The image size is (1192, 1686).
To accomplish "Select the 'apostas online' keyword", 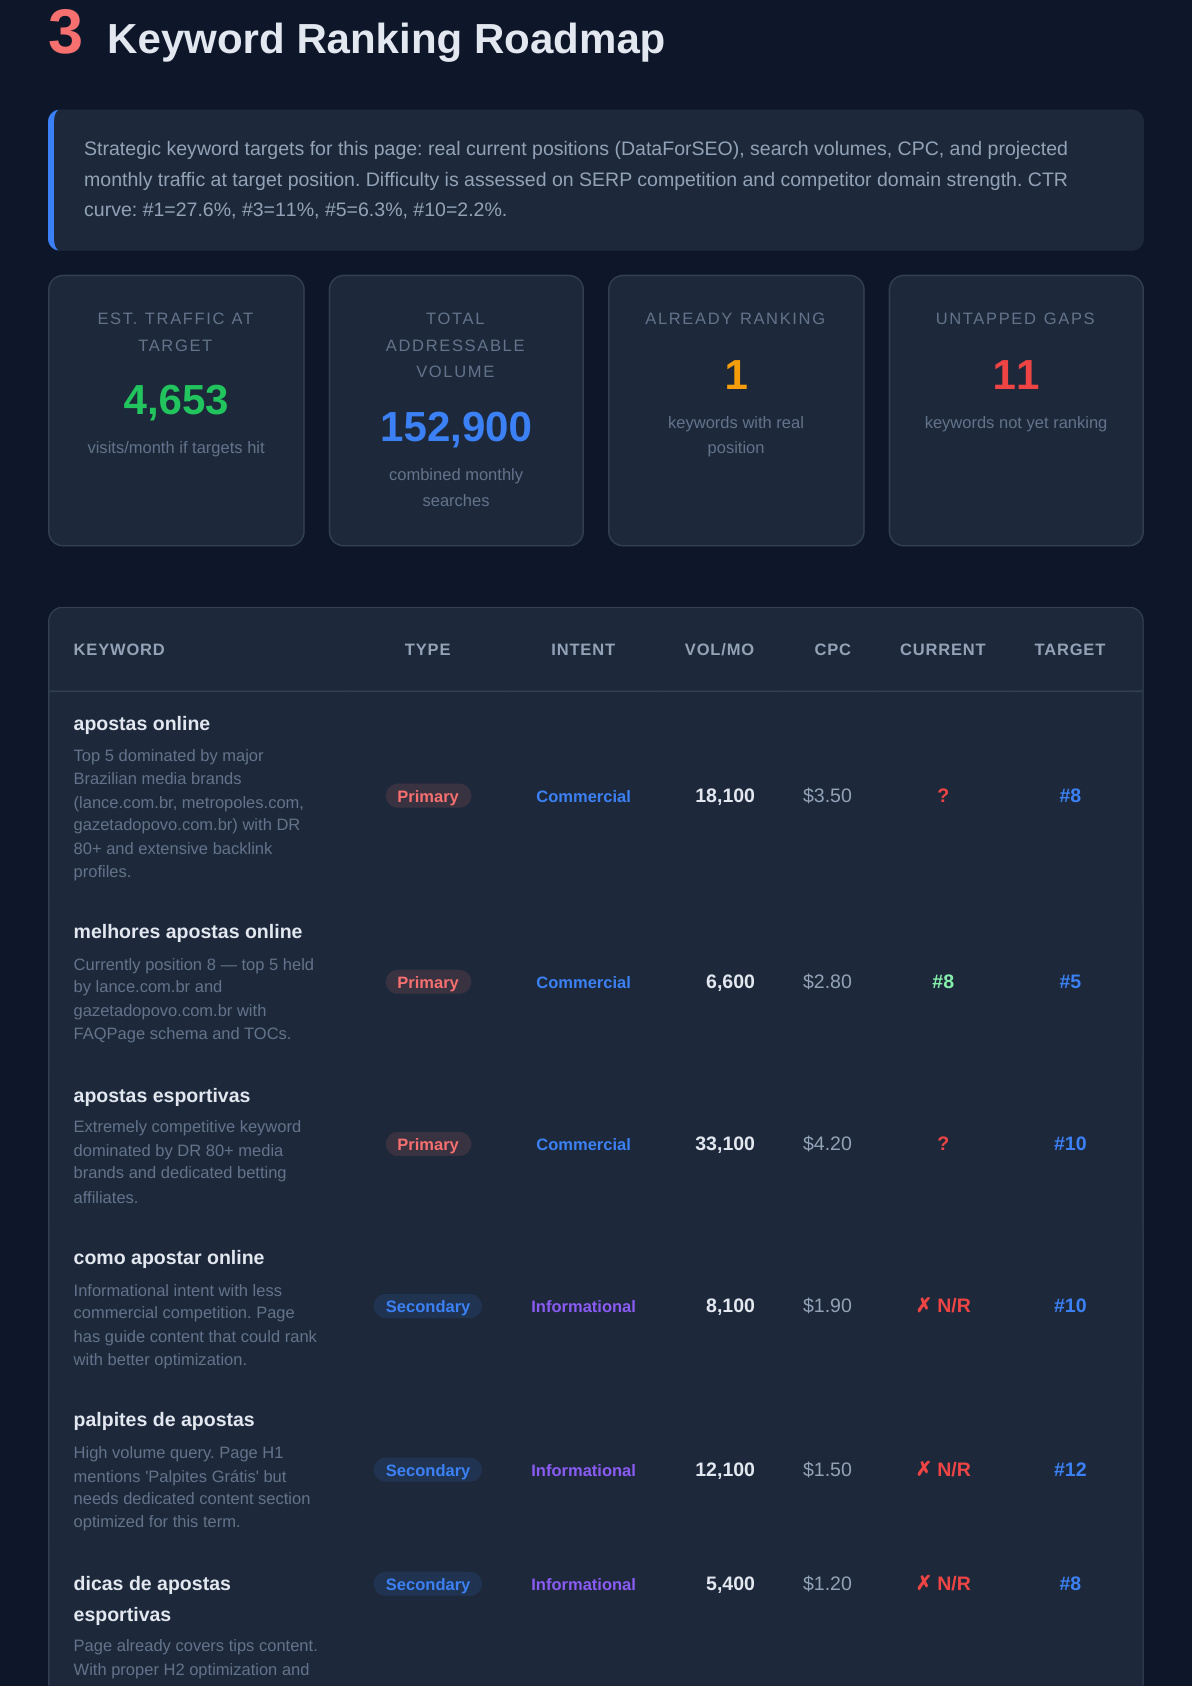I will [142, 723].
